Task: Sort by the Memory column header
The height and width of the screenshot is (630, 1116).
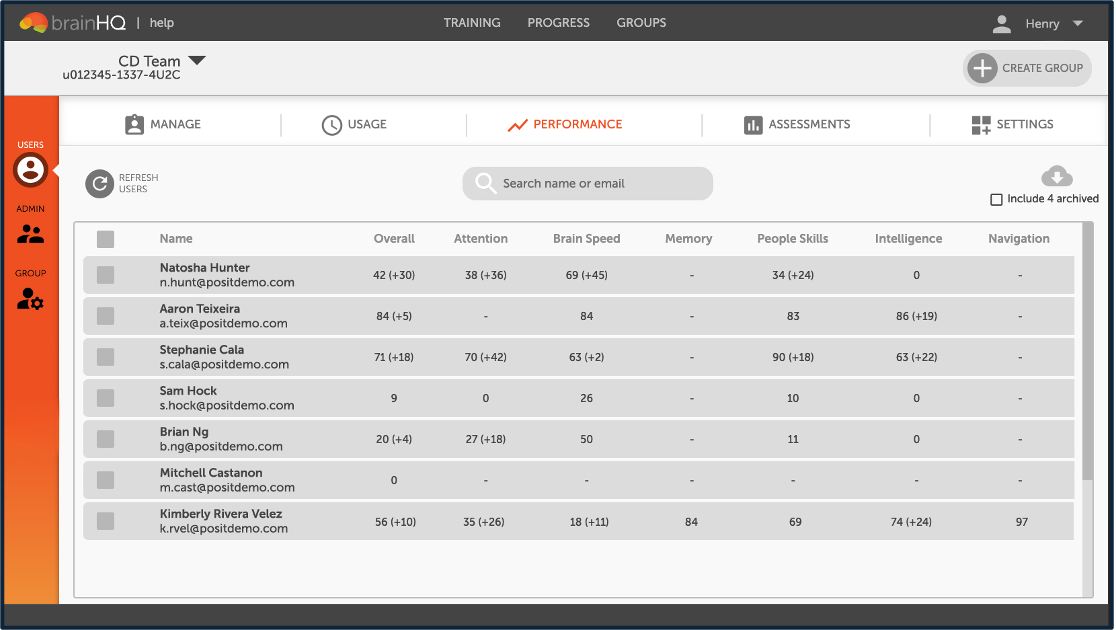Action: [688, 238]
